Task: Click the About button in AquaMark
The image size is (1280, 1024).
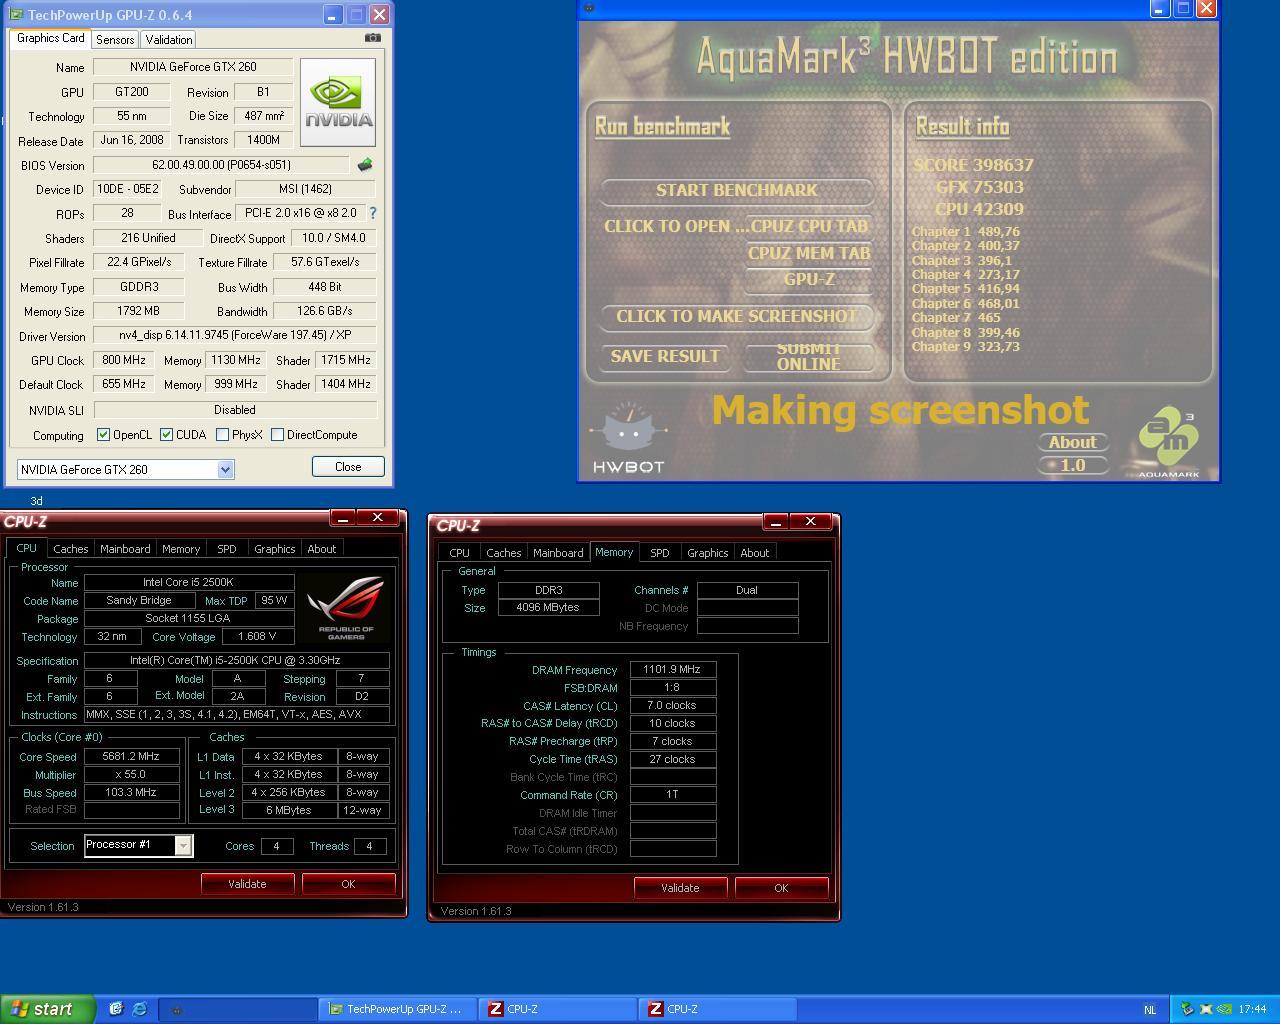Action: 1072,442
